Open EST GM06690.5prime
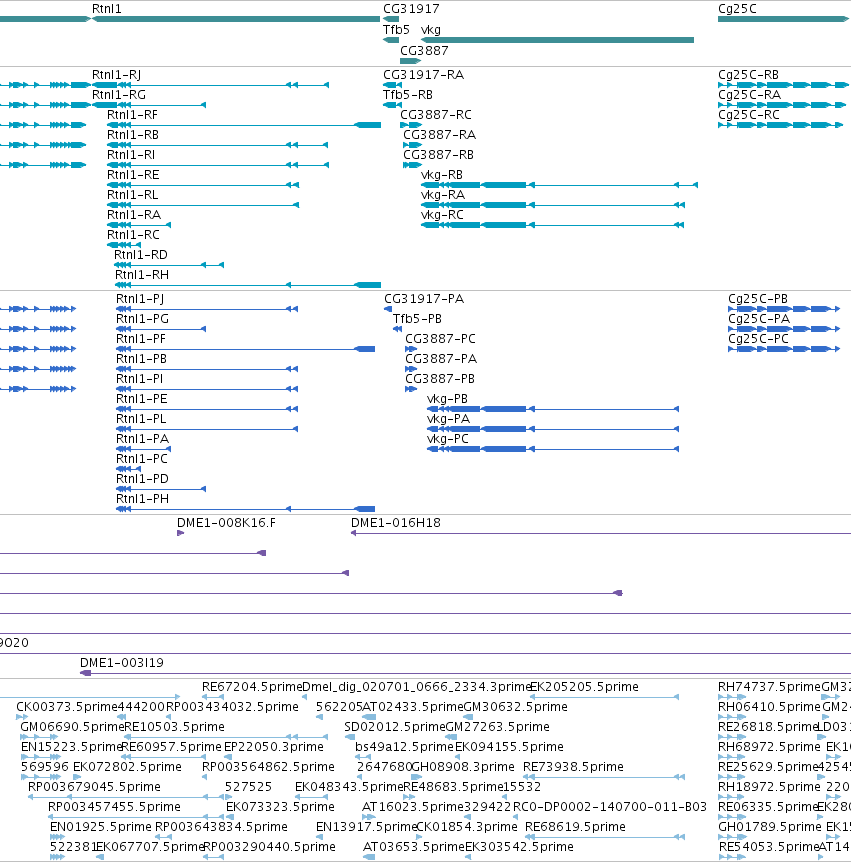This screenshot has width=851, height=862. point(72,727)
